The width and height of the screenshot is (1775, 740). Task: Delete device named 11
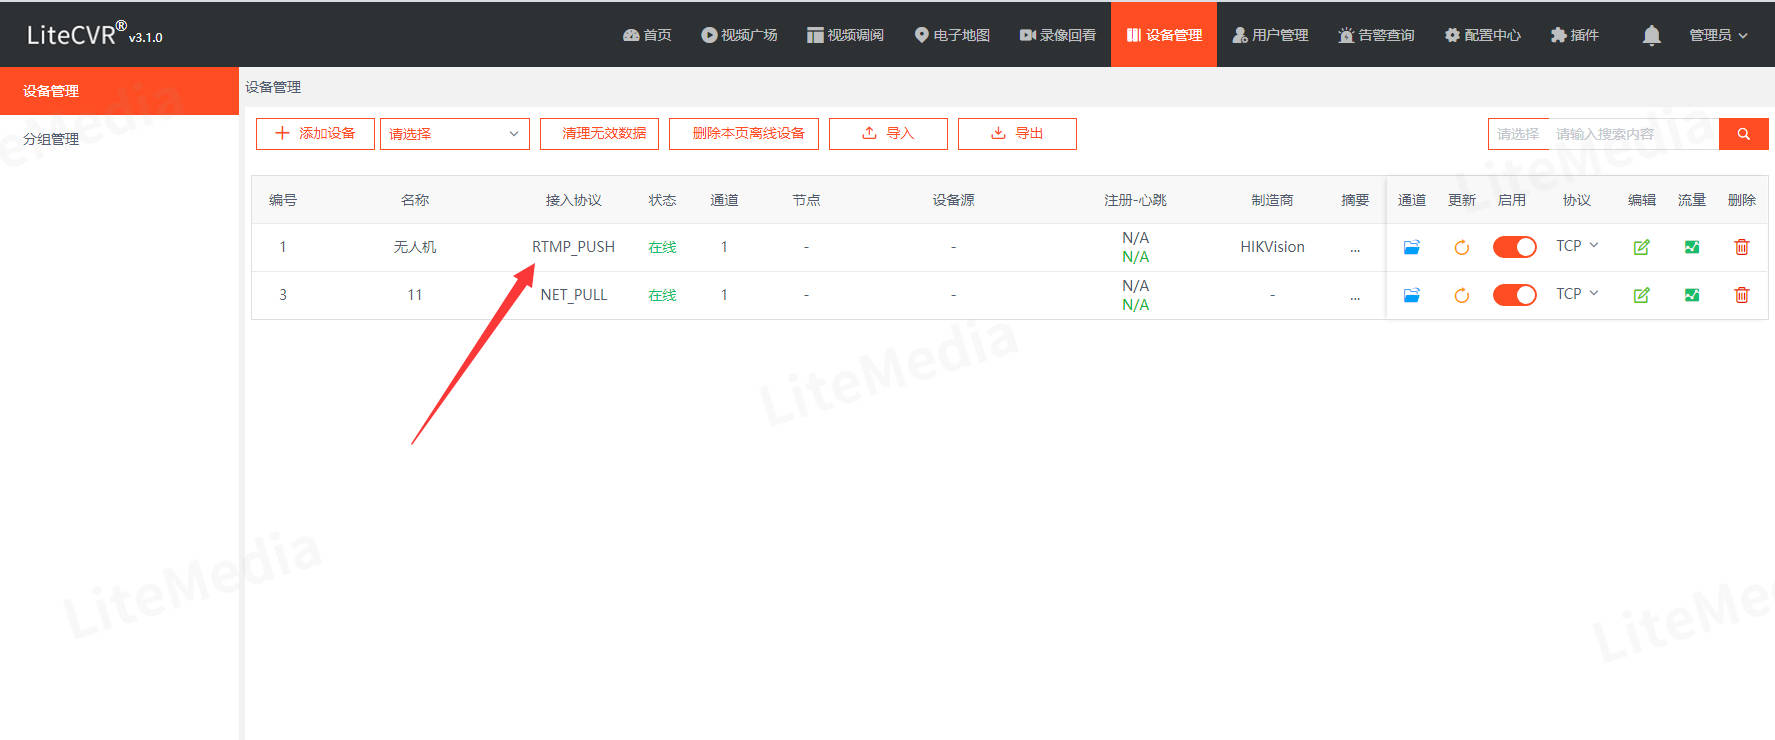pos(1741,295)
